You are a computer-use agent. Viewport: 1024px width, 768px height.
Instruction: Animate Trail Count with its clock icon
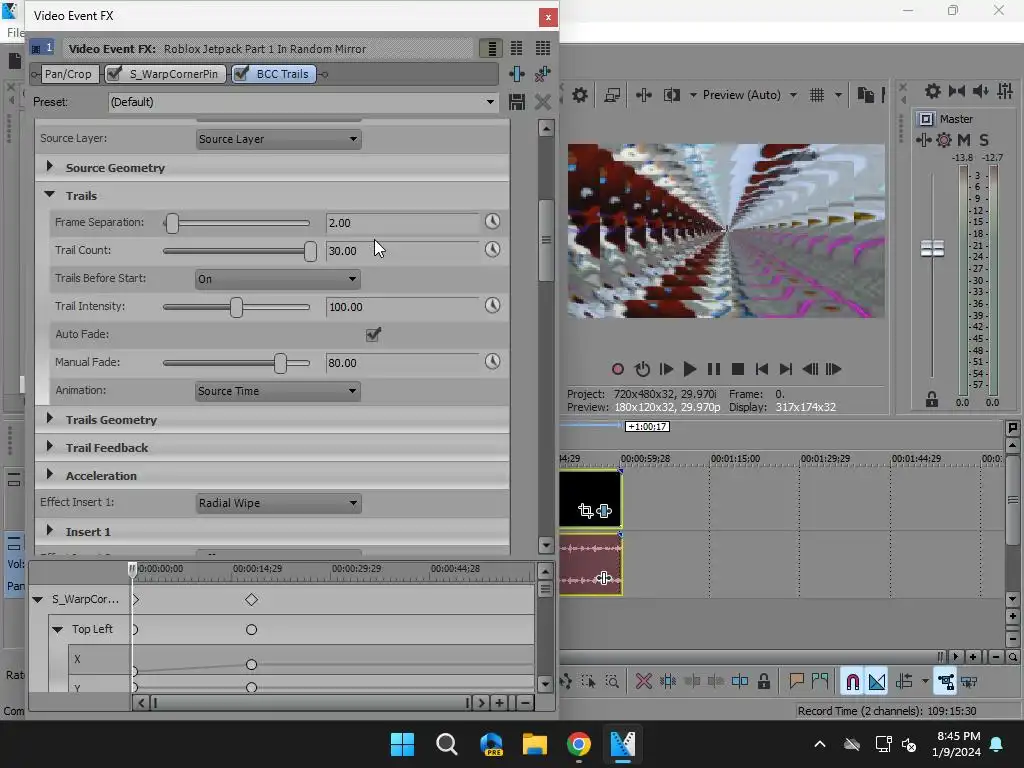point(492,250)
